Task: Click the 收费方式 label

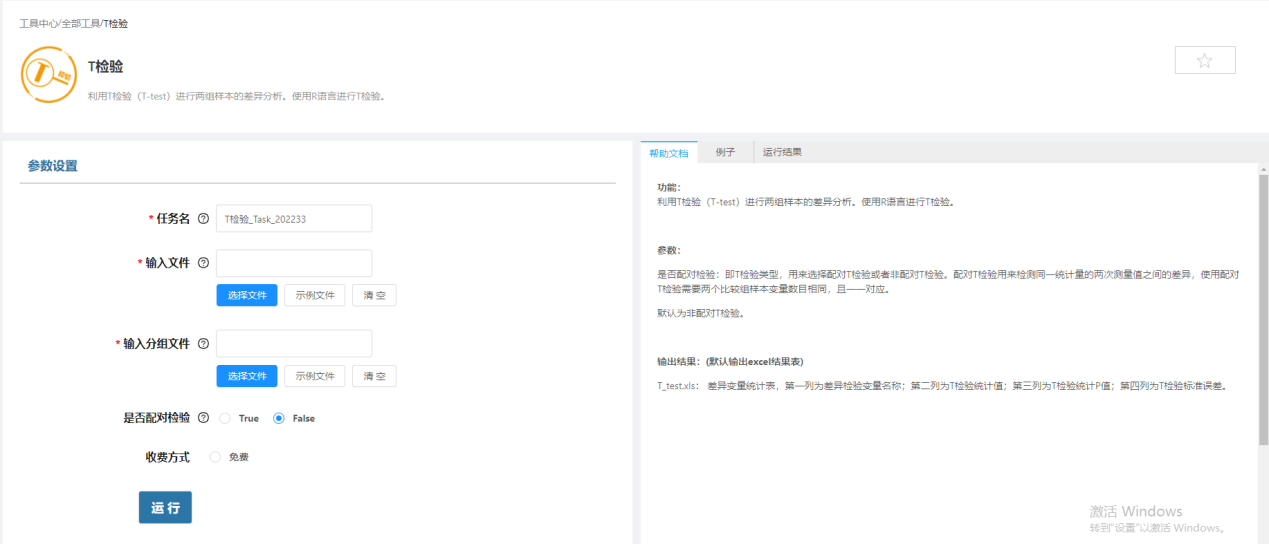Action: 168,457
